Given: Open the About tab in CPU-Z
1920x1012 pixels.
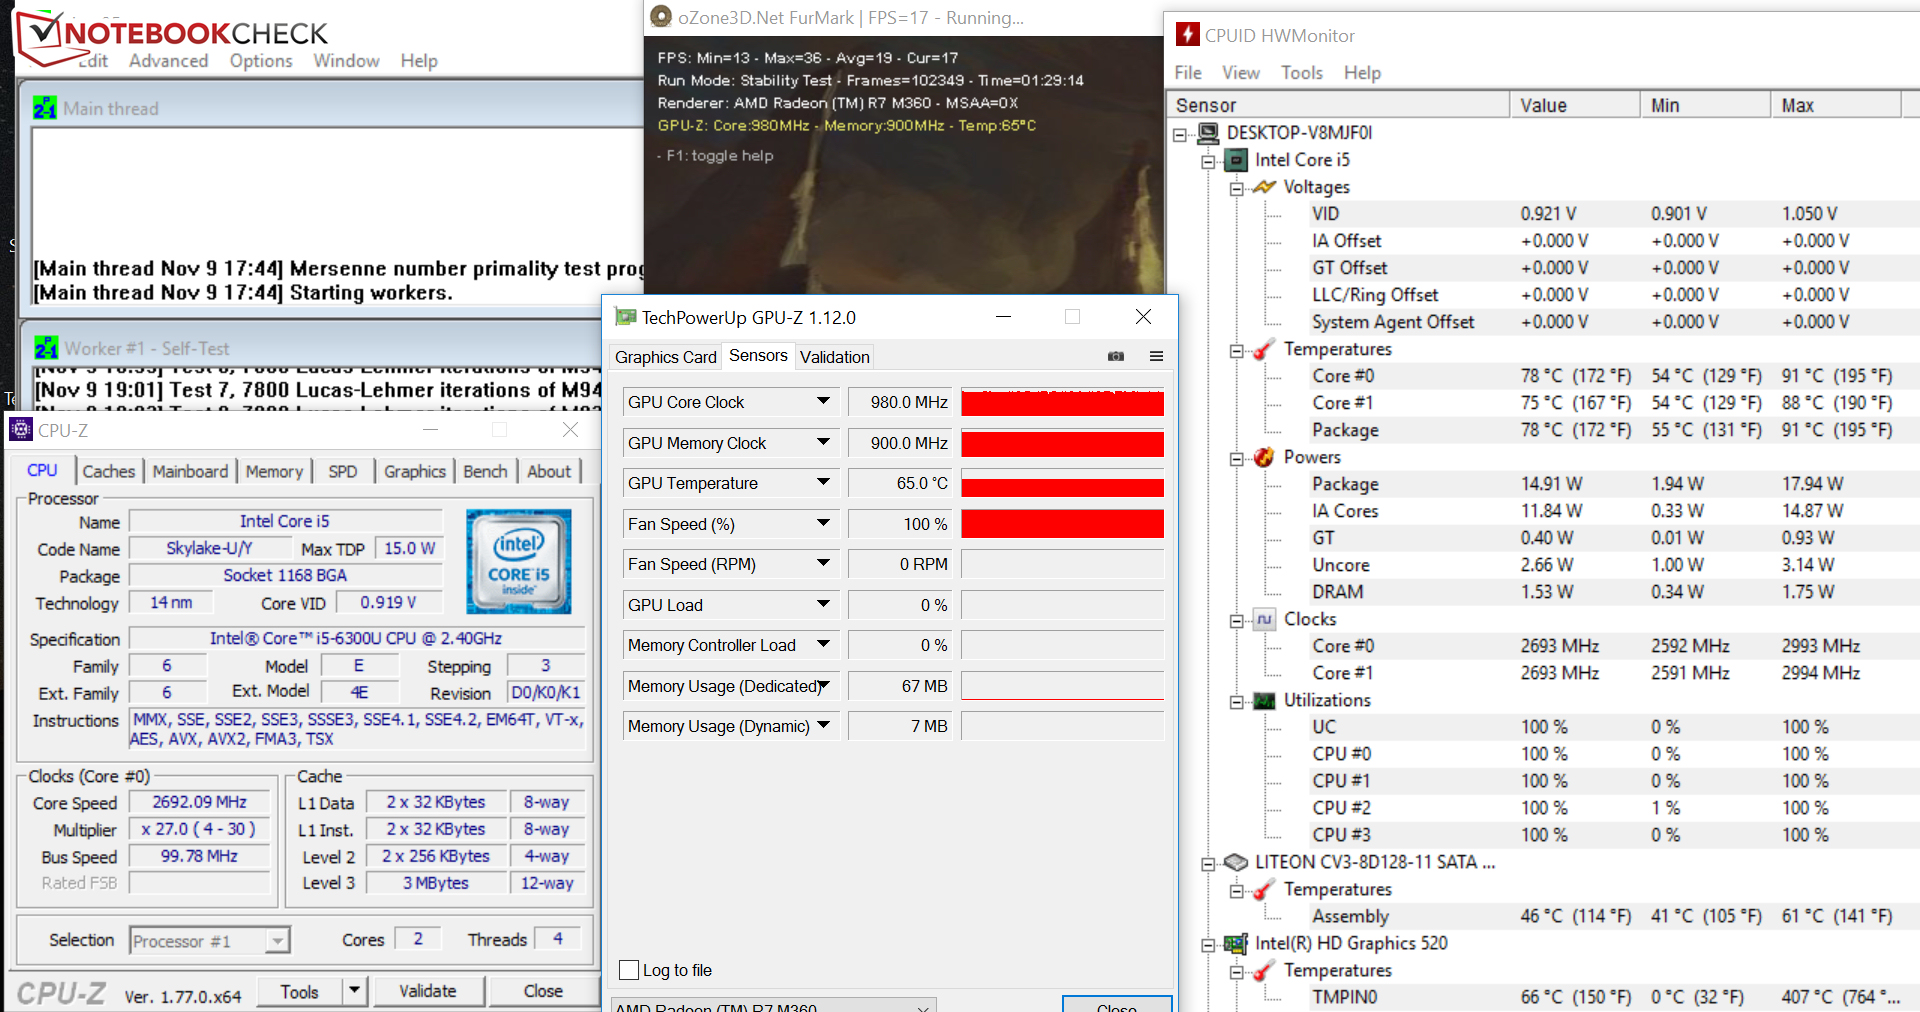Looking at the screenshot, I should (x=549, y=471).
